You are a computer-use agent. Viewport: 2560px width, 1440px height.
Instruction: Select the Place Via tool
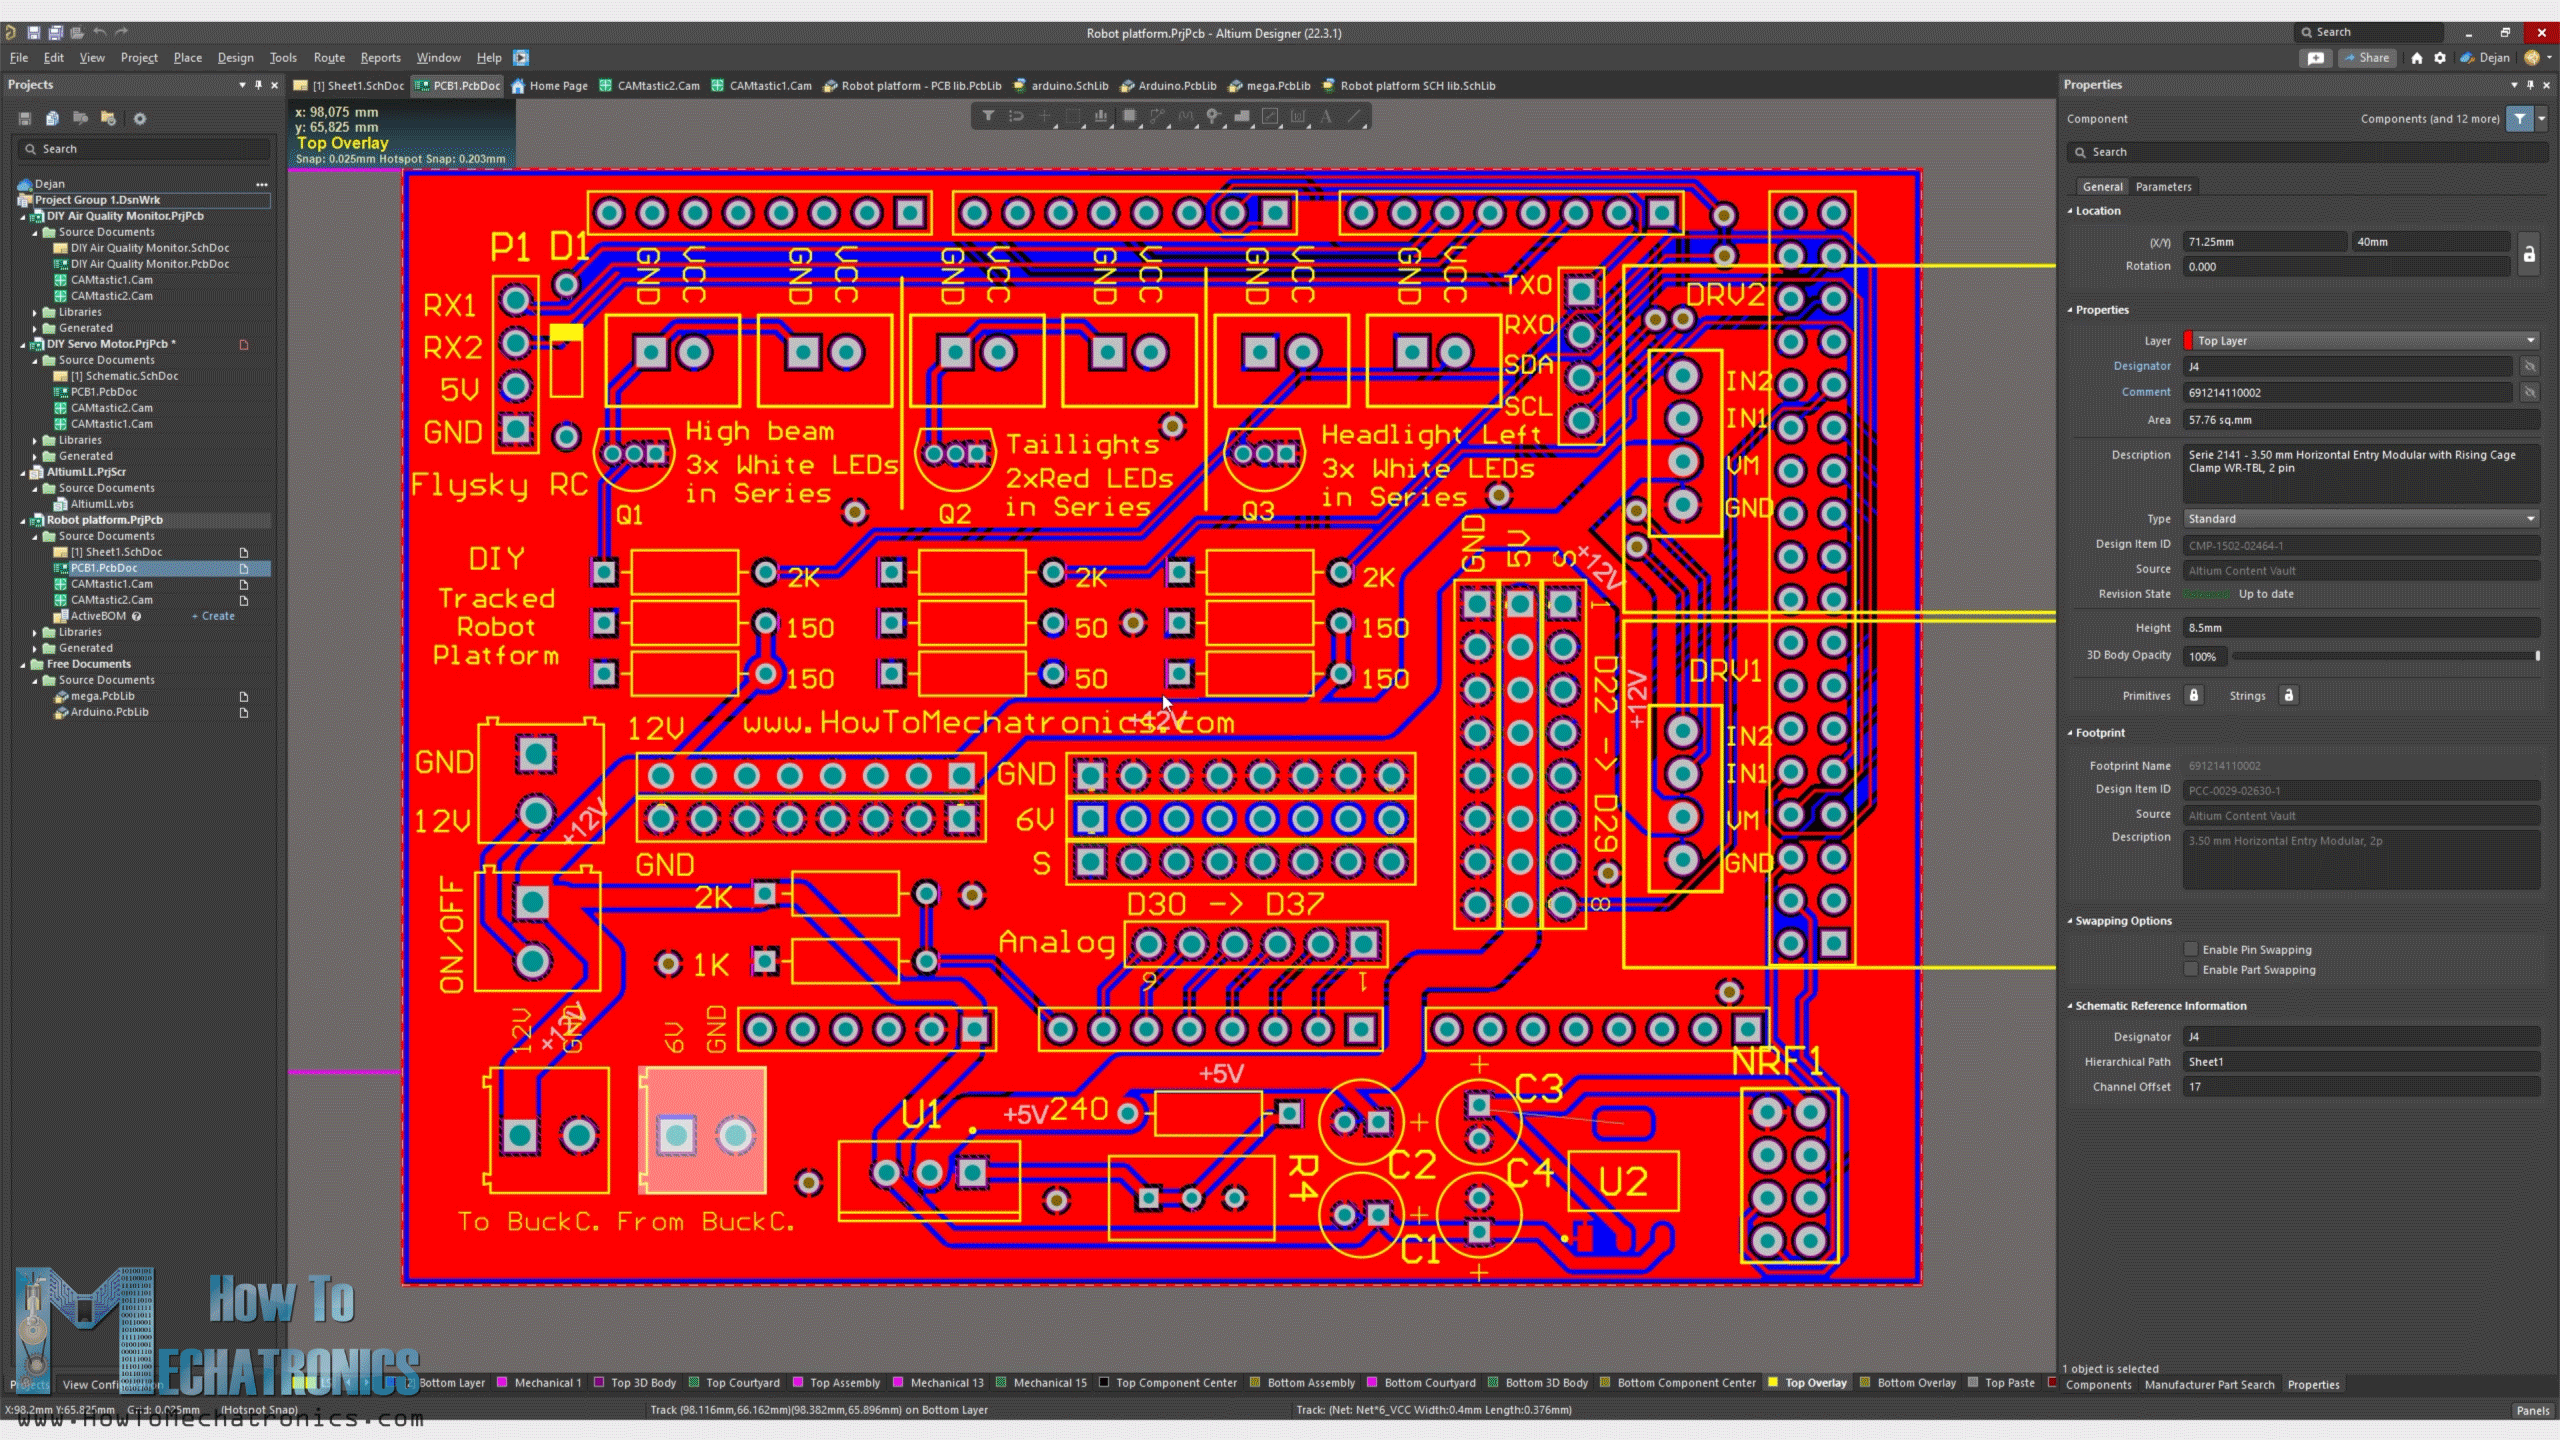point(1213,116)
